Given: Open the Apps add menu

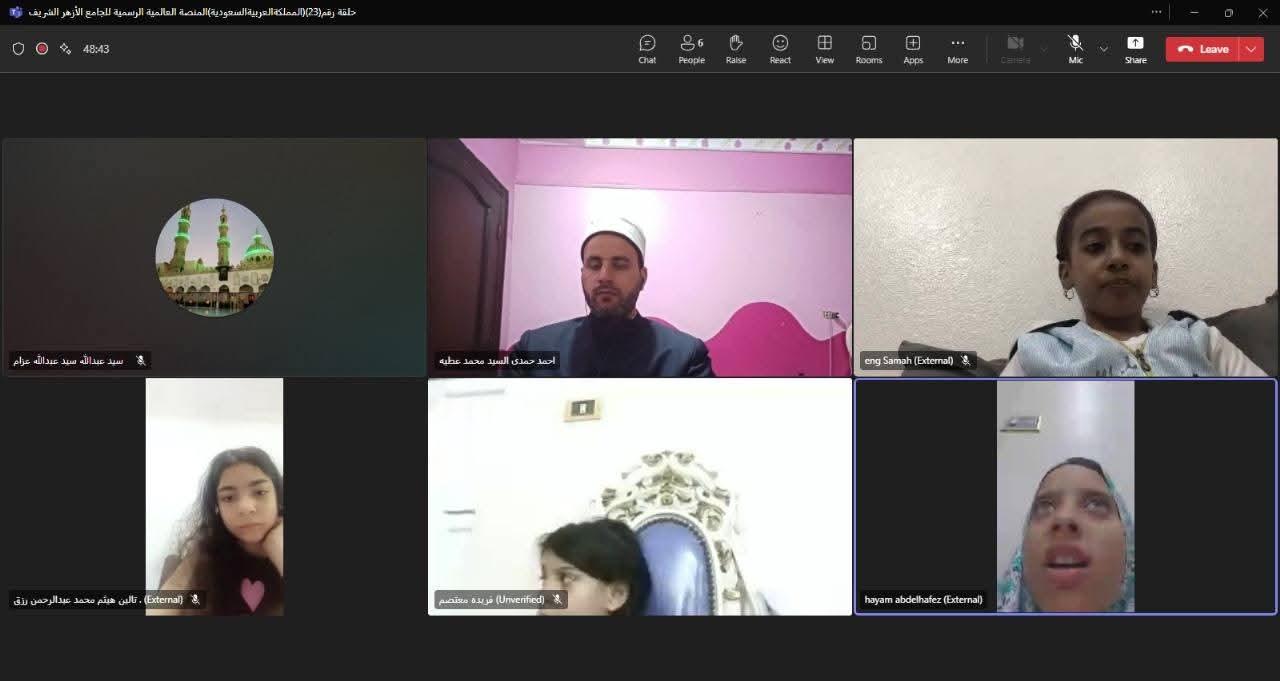Looking at the screenshot, I should pyautogui.click(x=913, y=48).
